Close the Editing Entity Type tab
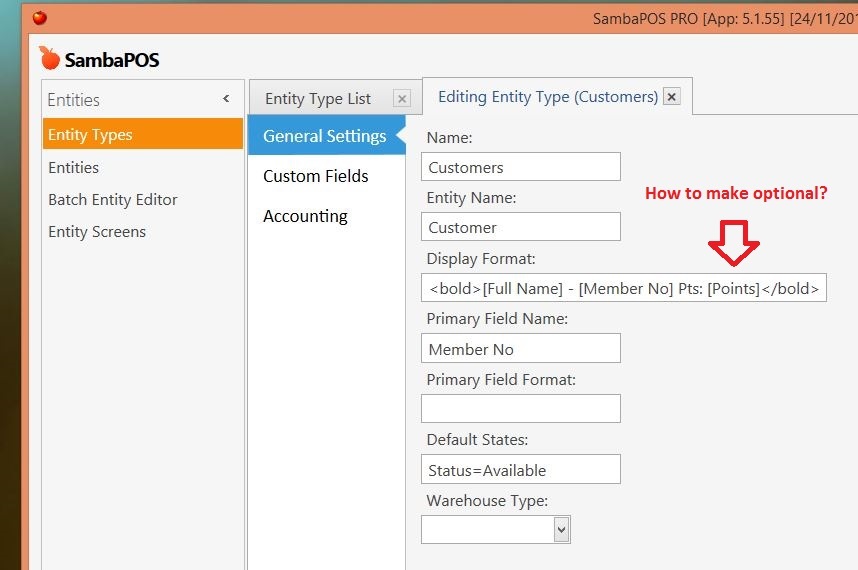 click(x=672, y=96)
